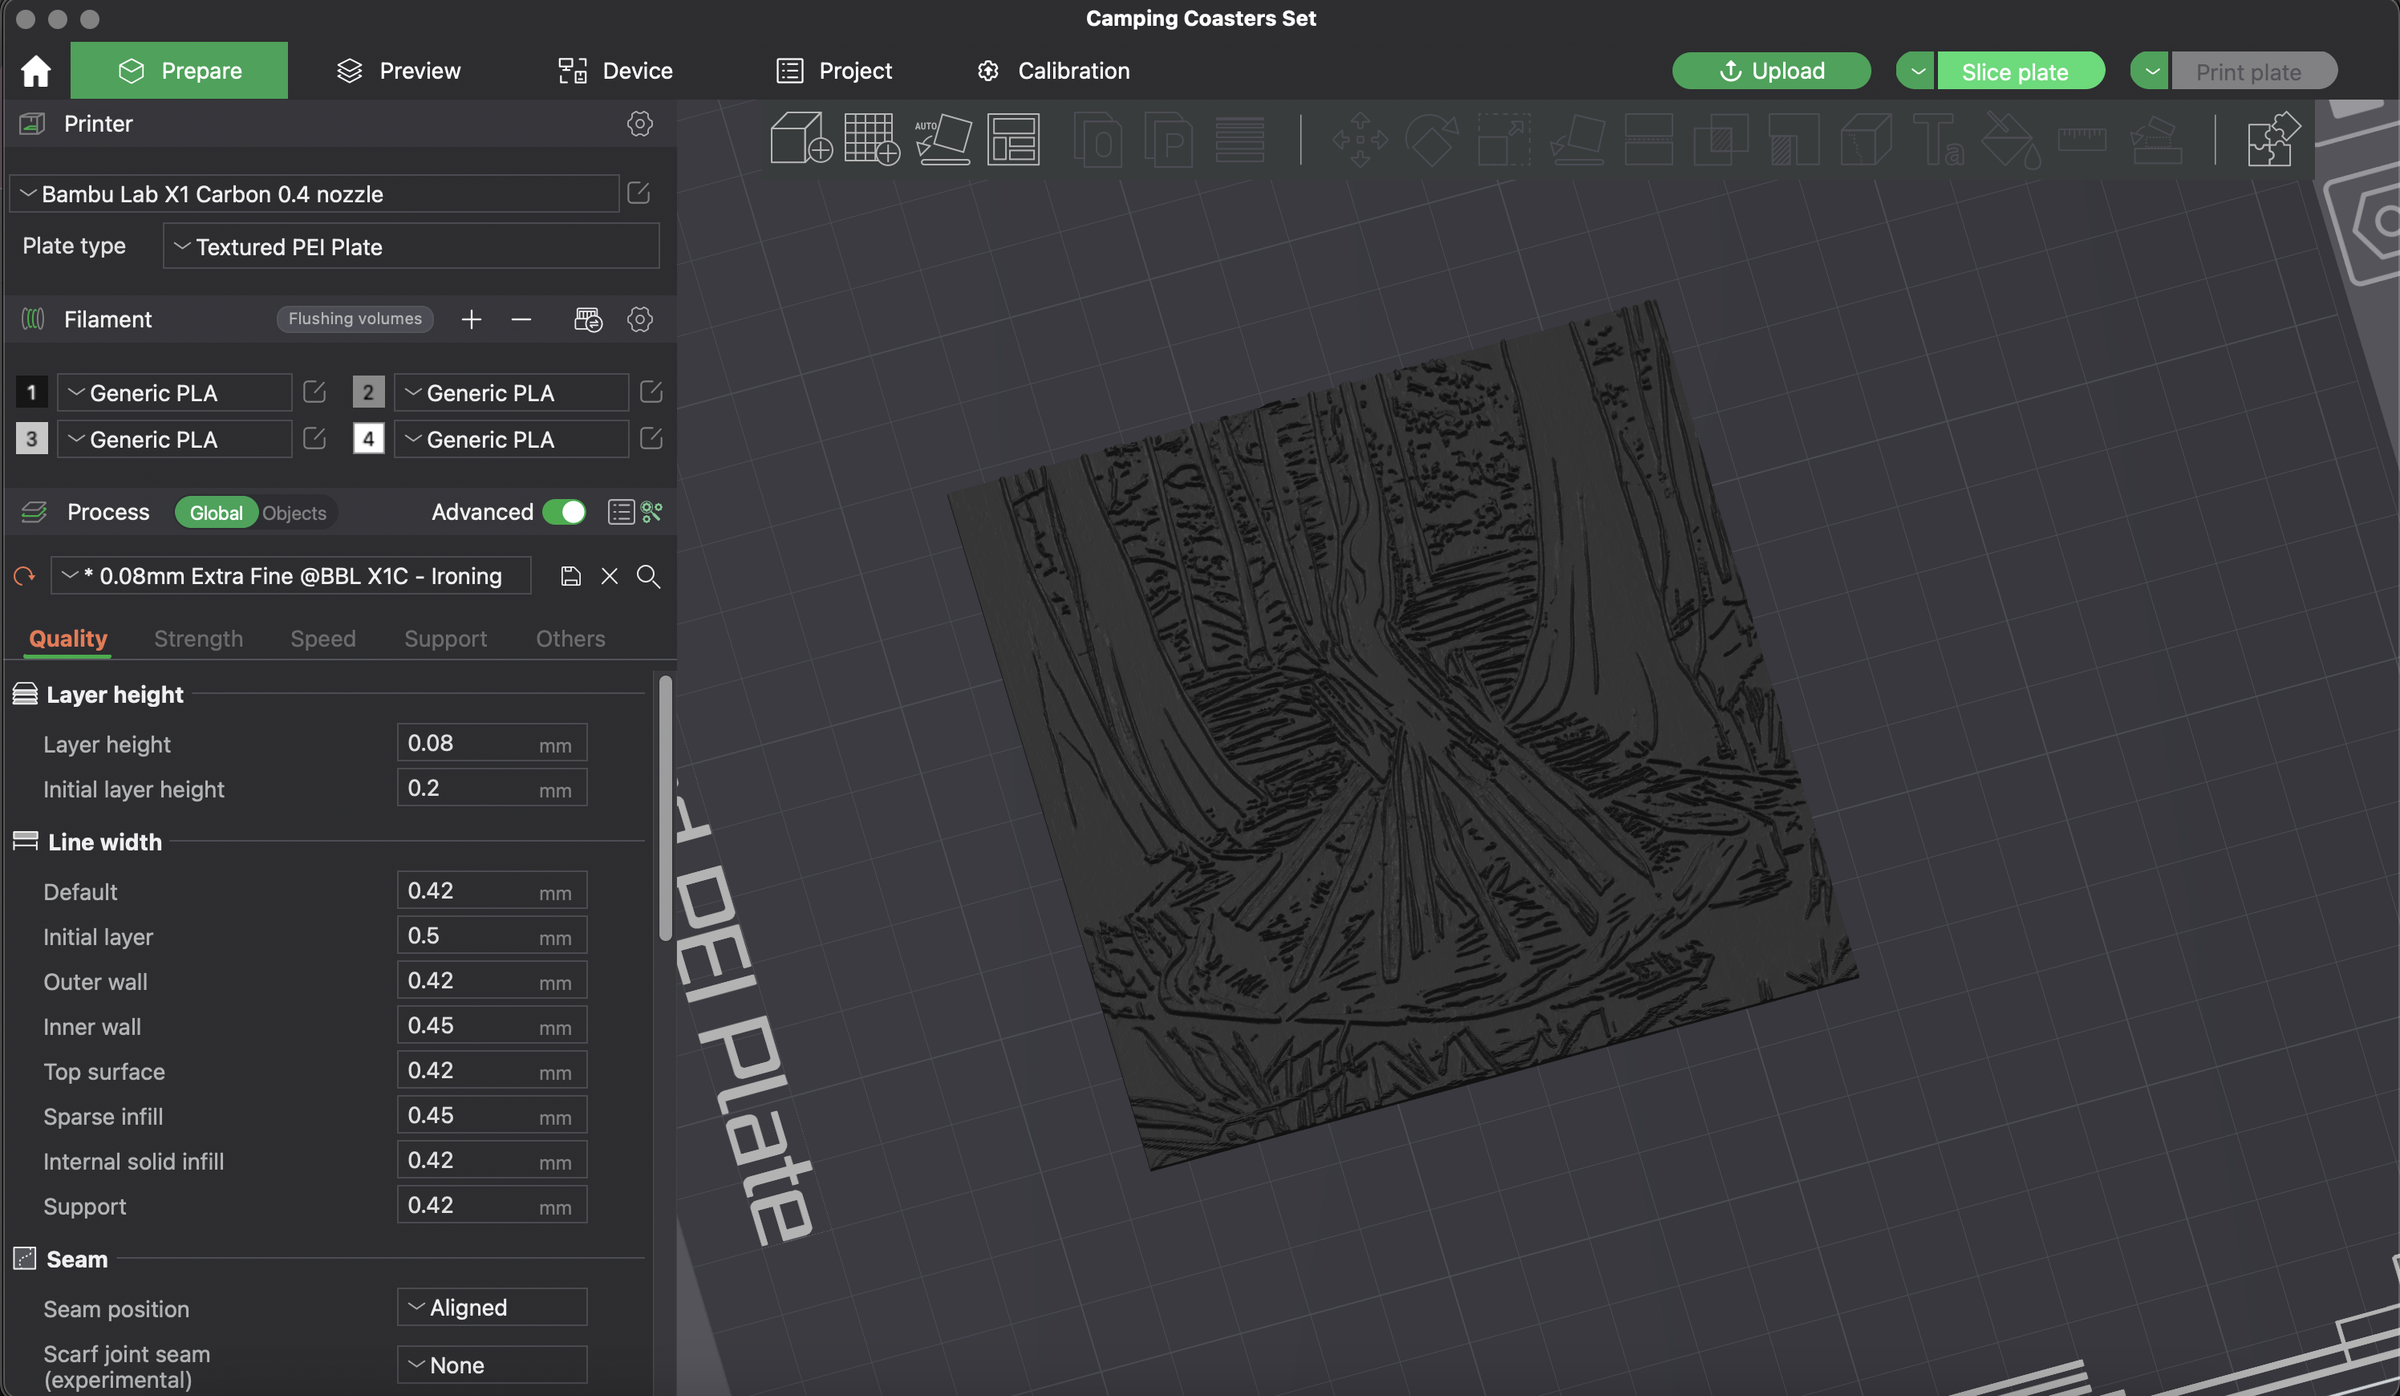Open the Calibration menu
This screenshot has width=2400, height=1396.
[x=1053, y=71]
